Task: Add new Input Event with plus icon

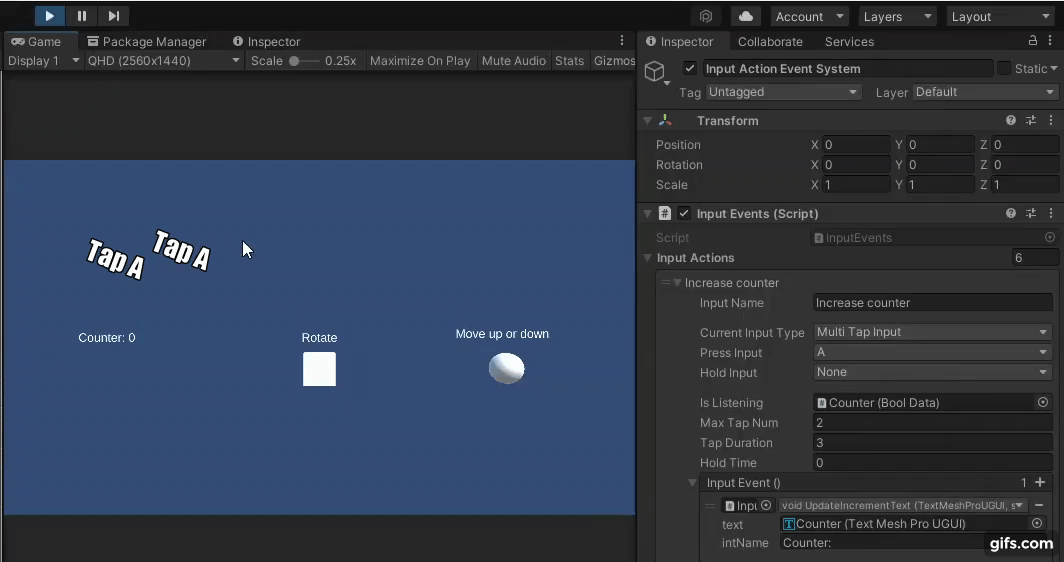Action: coord(1040,483)
